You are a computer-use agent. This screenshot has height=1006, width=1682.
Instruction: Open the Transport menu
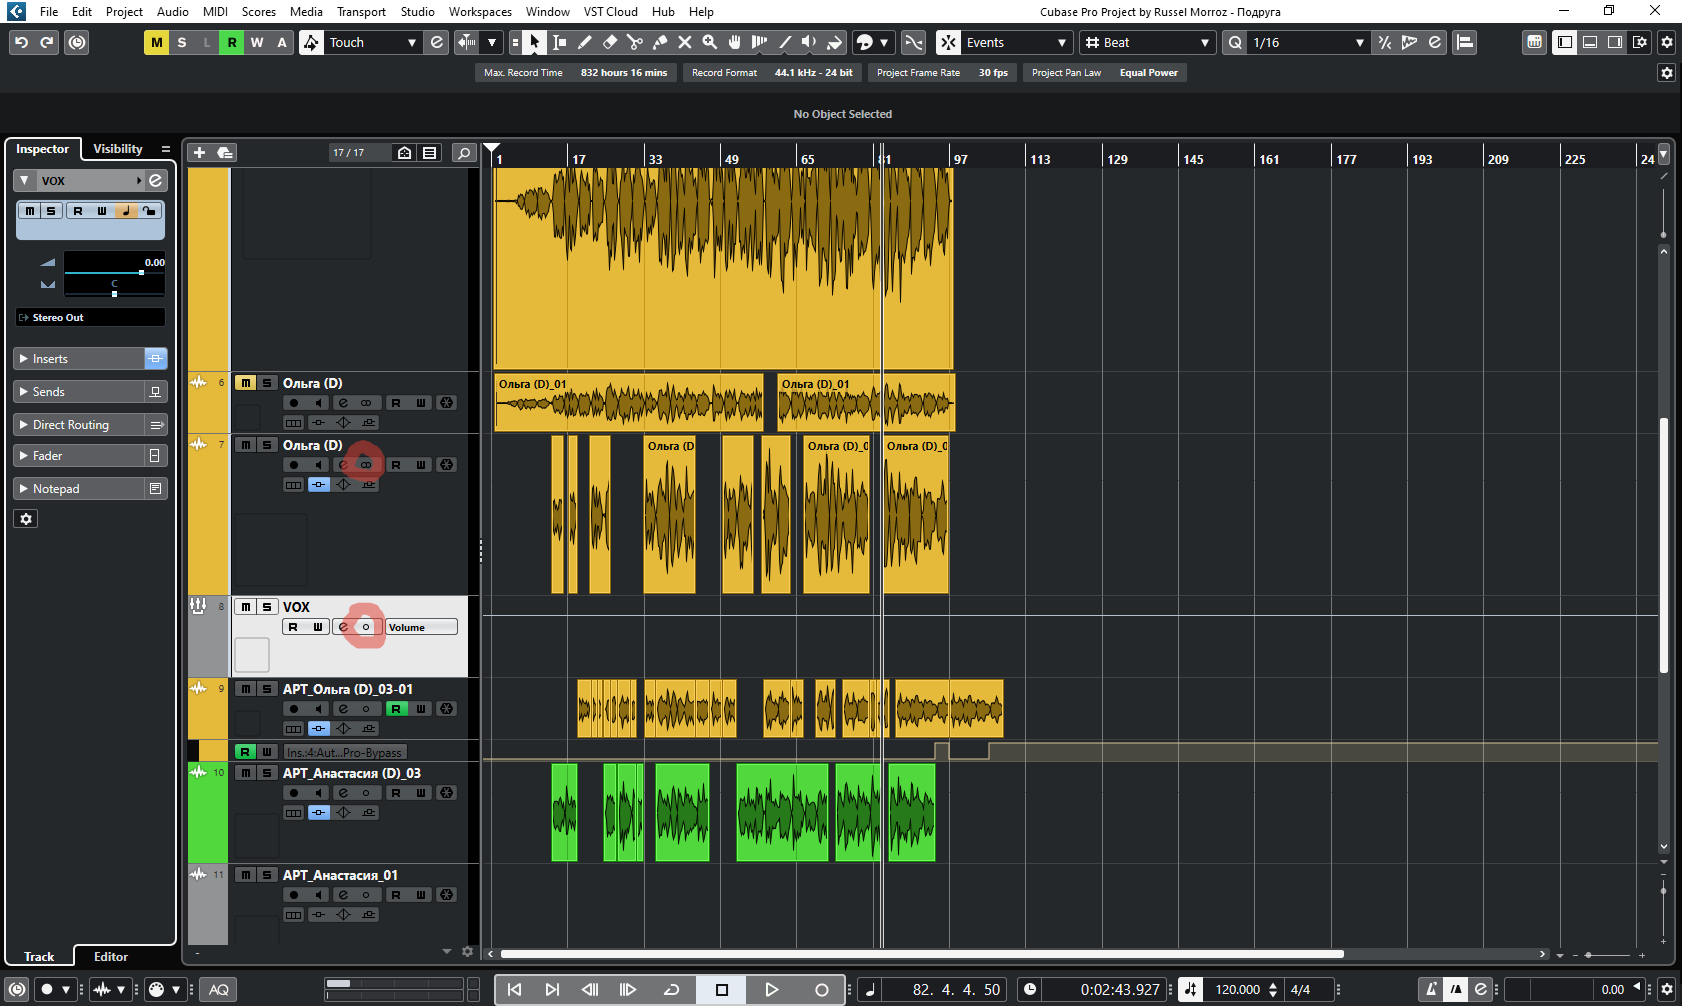[360, 12]
